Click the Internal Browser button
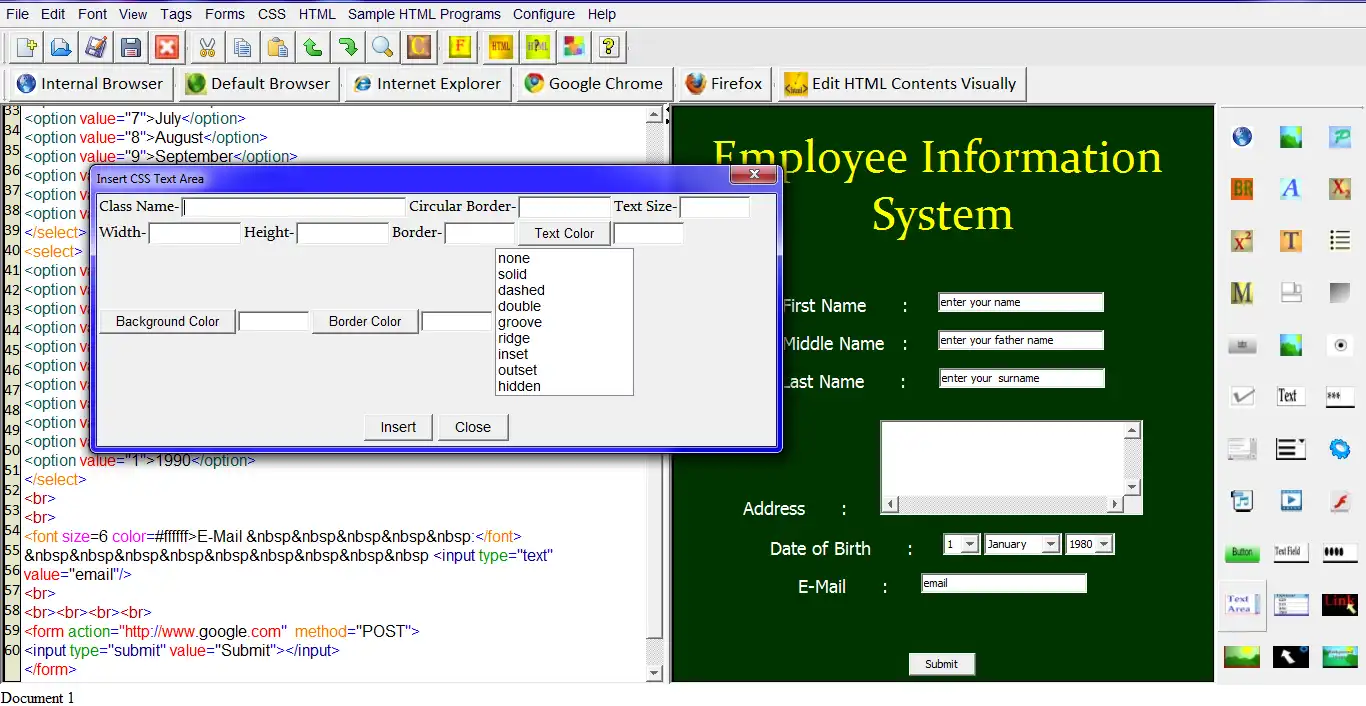This screenshot has height=706, width=1366. [x=89, y=84]
